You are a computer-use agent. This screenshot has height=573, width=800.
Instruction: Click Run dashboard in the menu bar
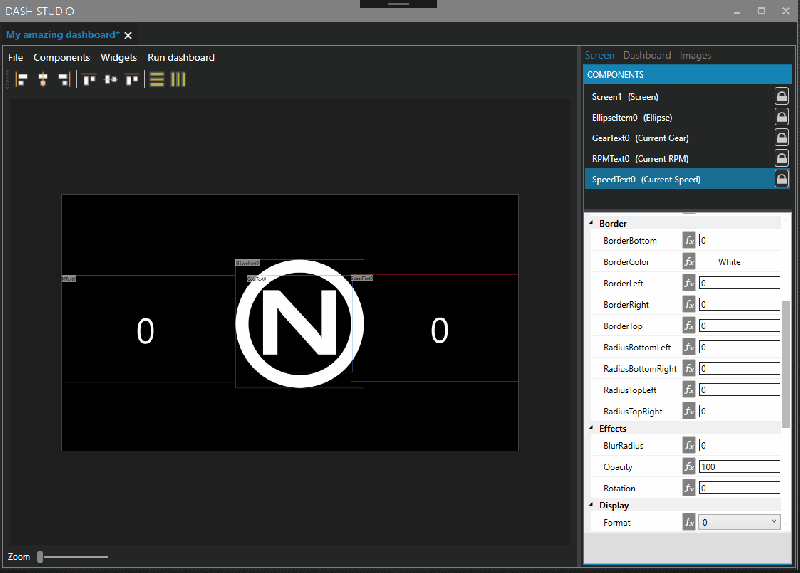181,58
